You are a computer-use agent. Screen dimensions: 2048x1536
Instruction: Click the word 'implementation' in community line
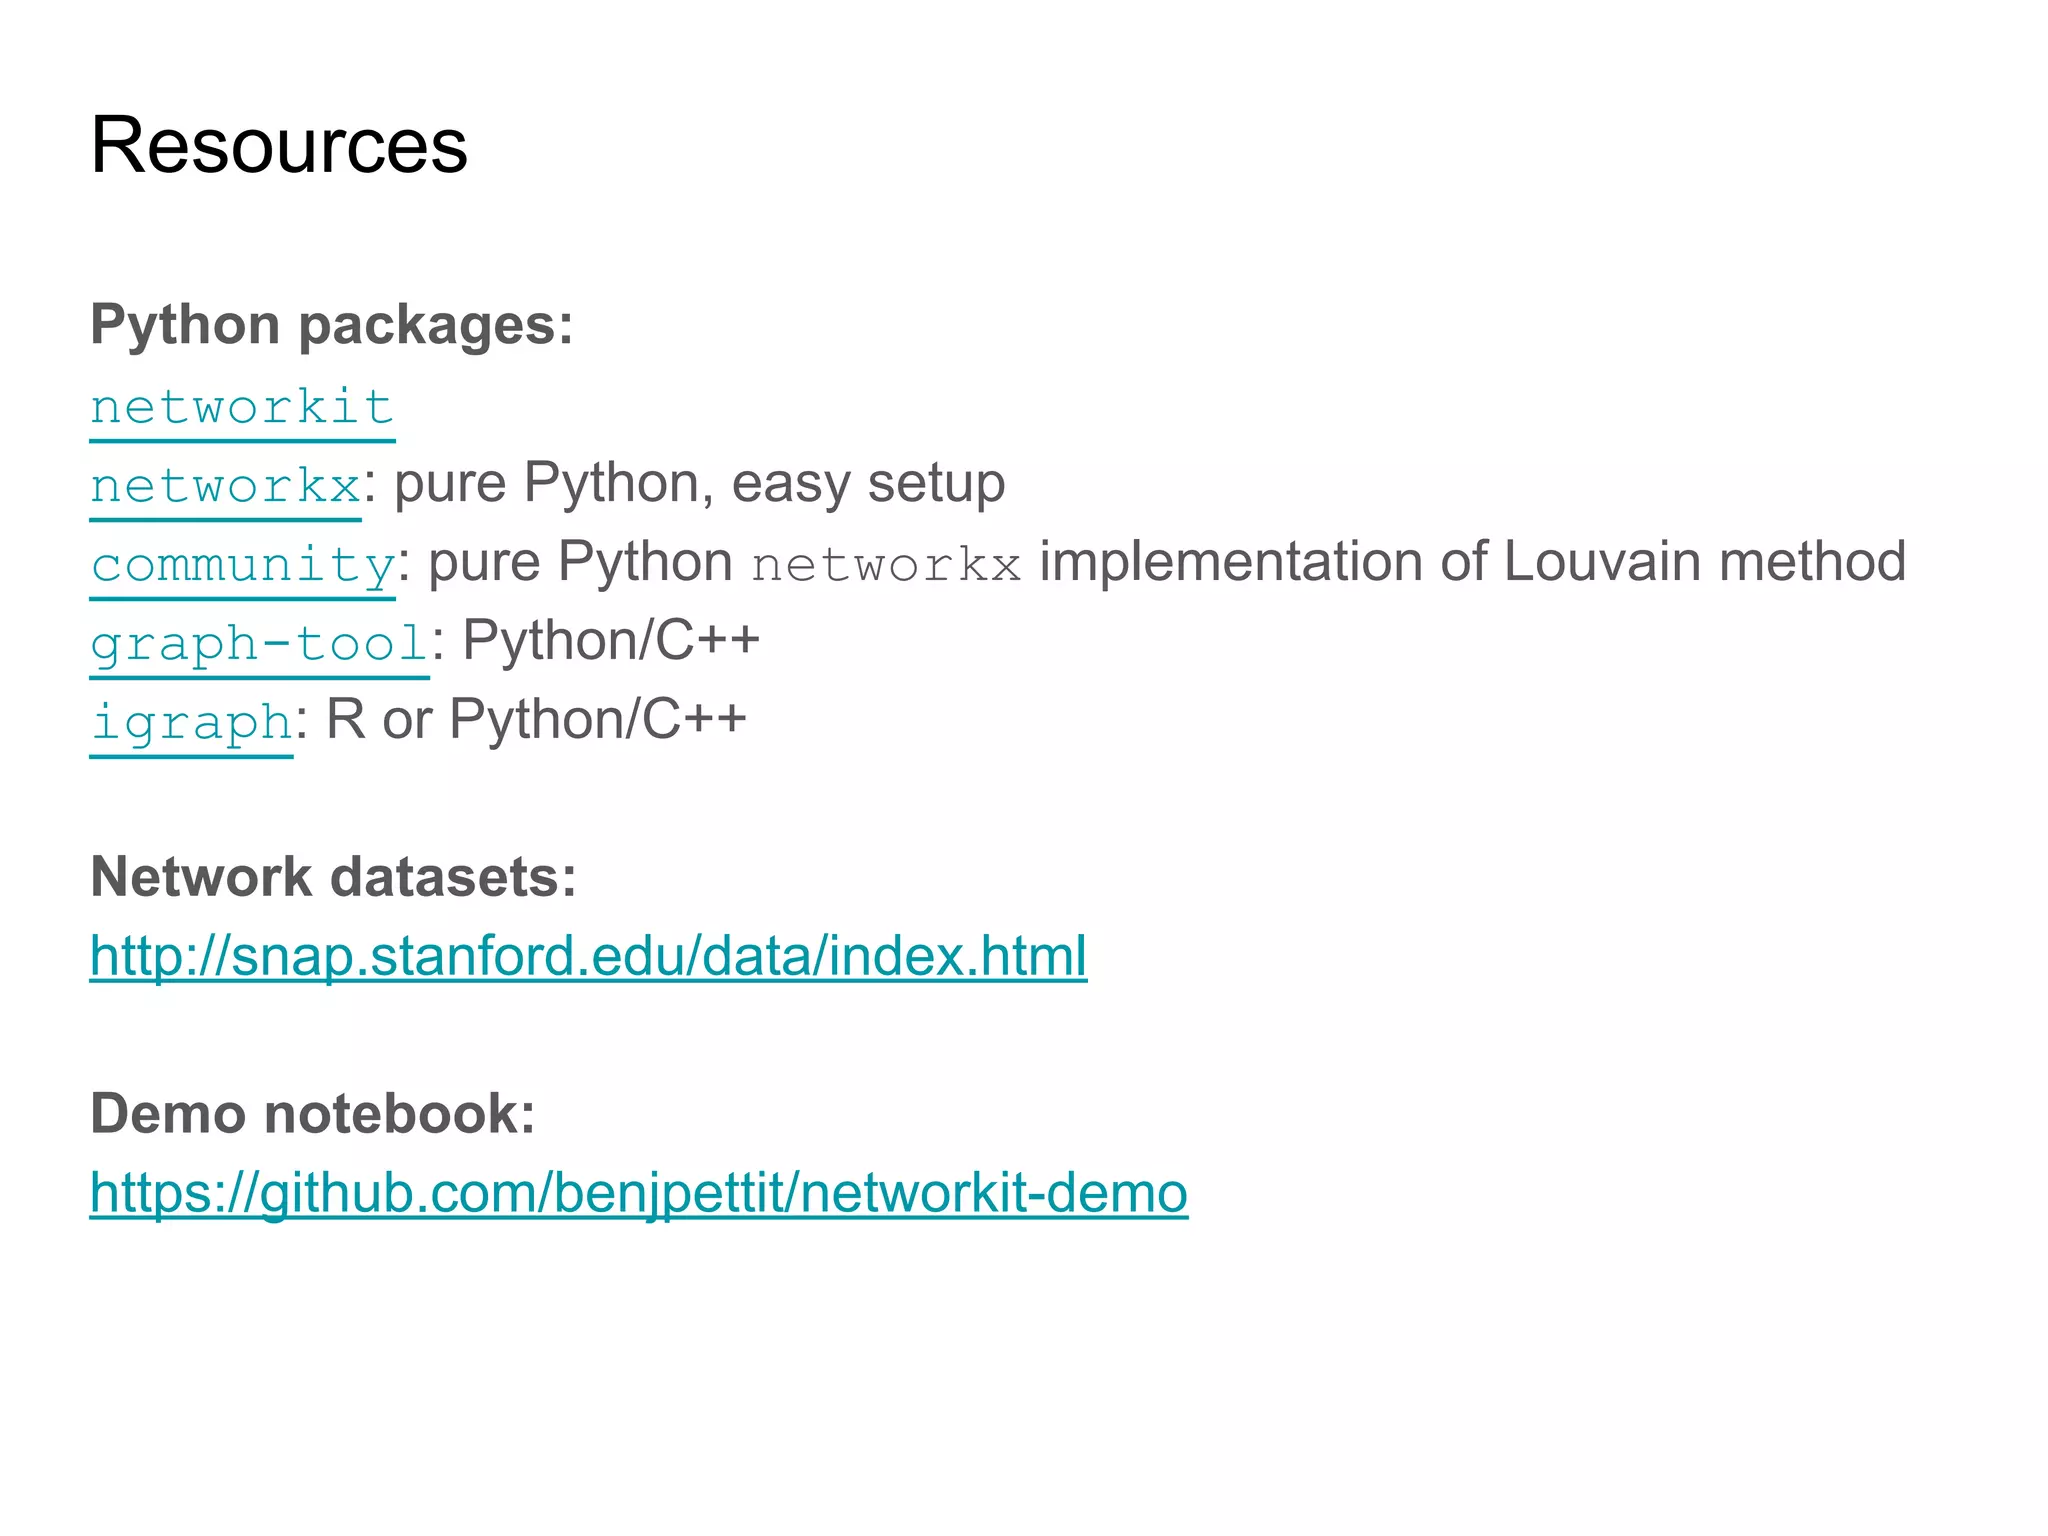pyautogui.click(x=1231, y=562)
